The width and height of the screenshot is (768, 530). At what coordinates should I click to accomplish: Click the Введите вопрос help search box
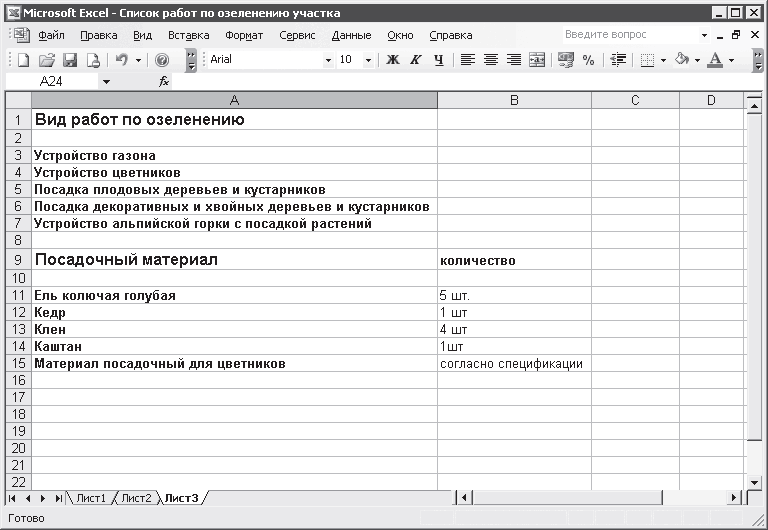click(631, 35)
